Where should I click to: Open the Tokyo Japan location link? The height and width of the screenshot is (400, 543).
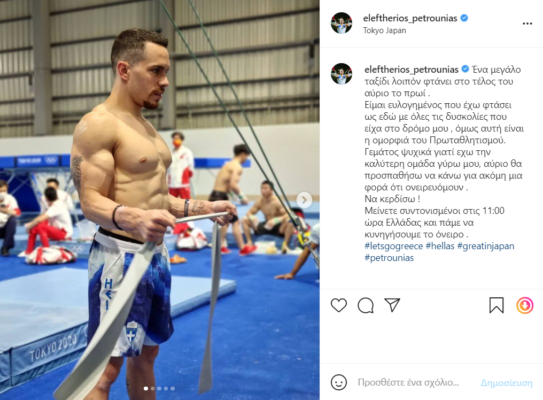384,30
